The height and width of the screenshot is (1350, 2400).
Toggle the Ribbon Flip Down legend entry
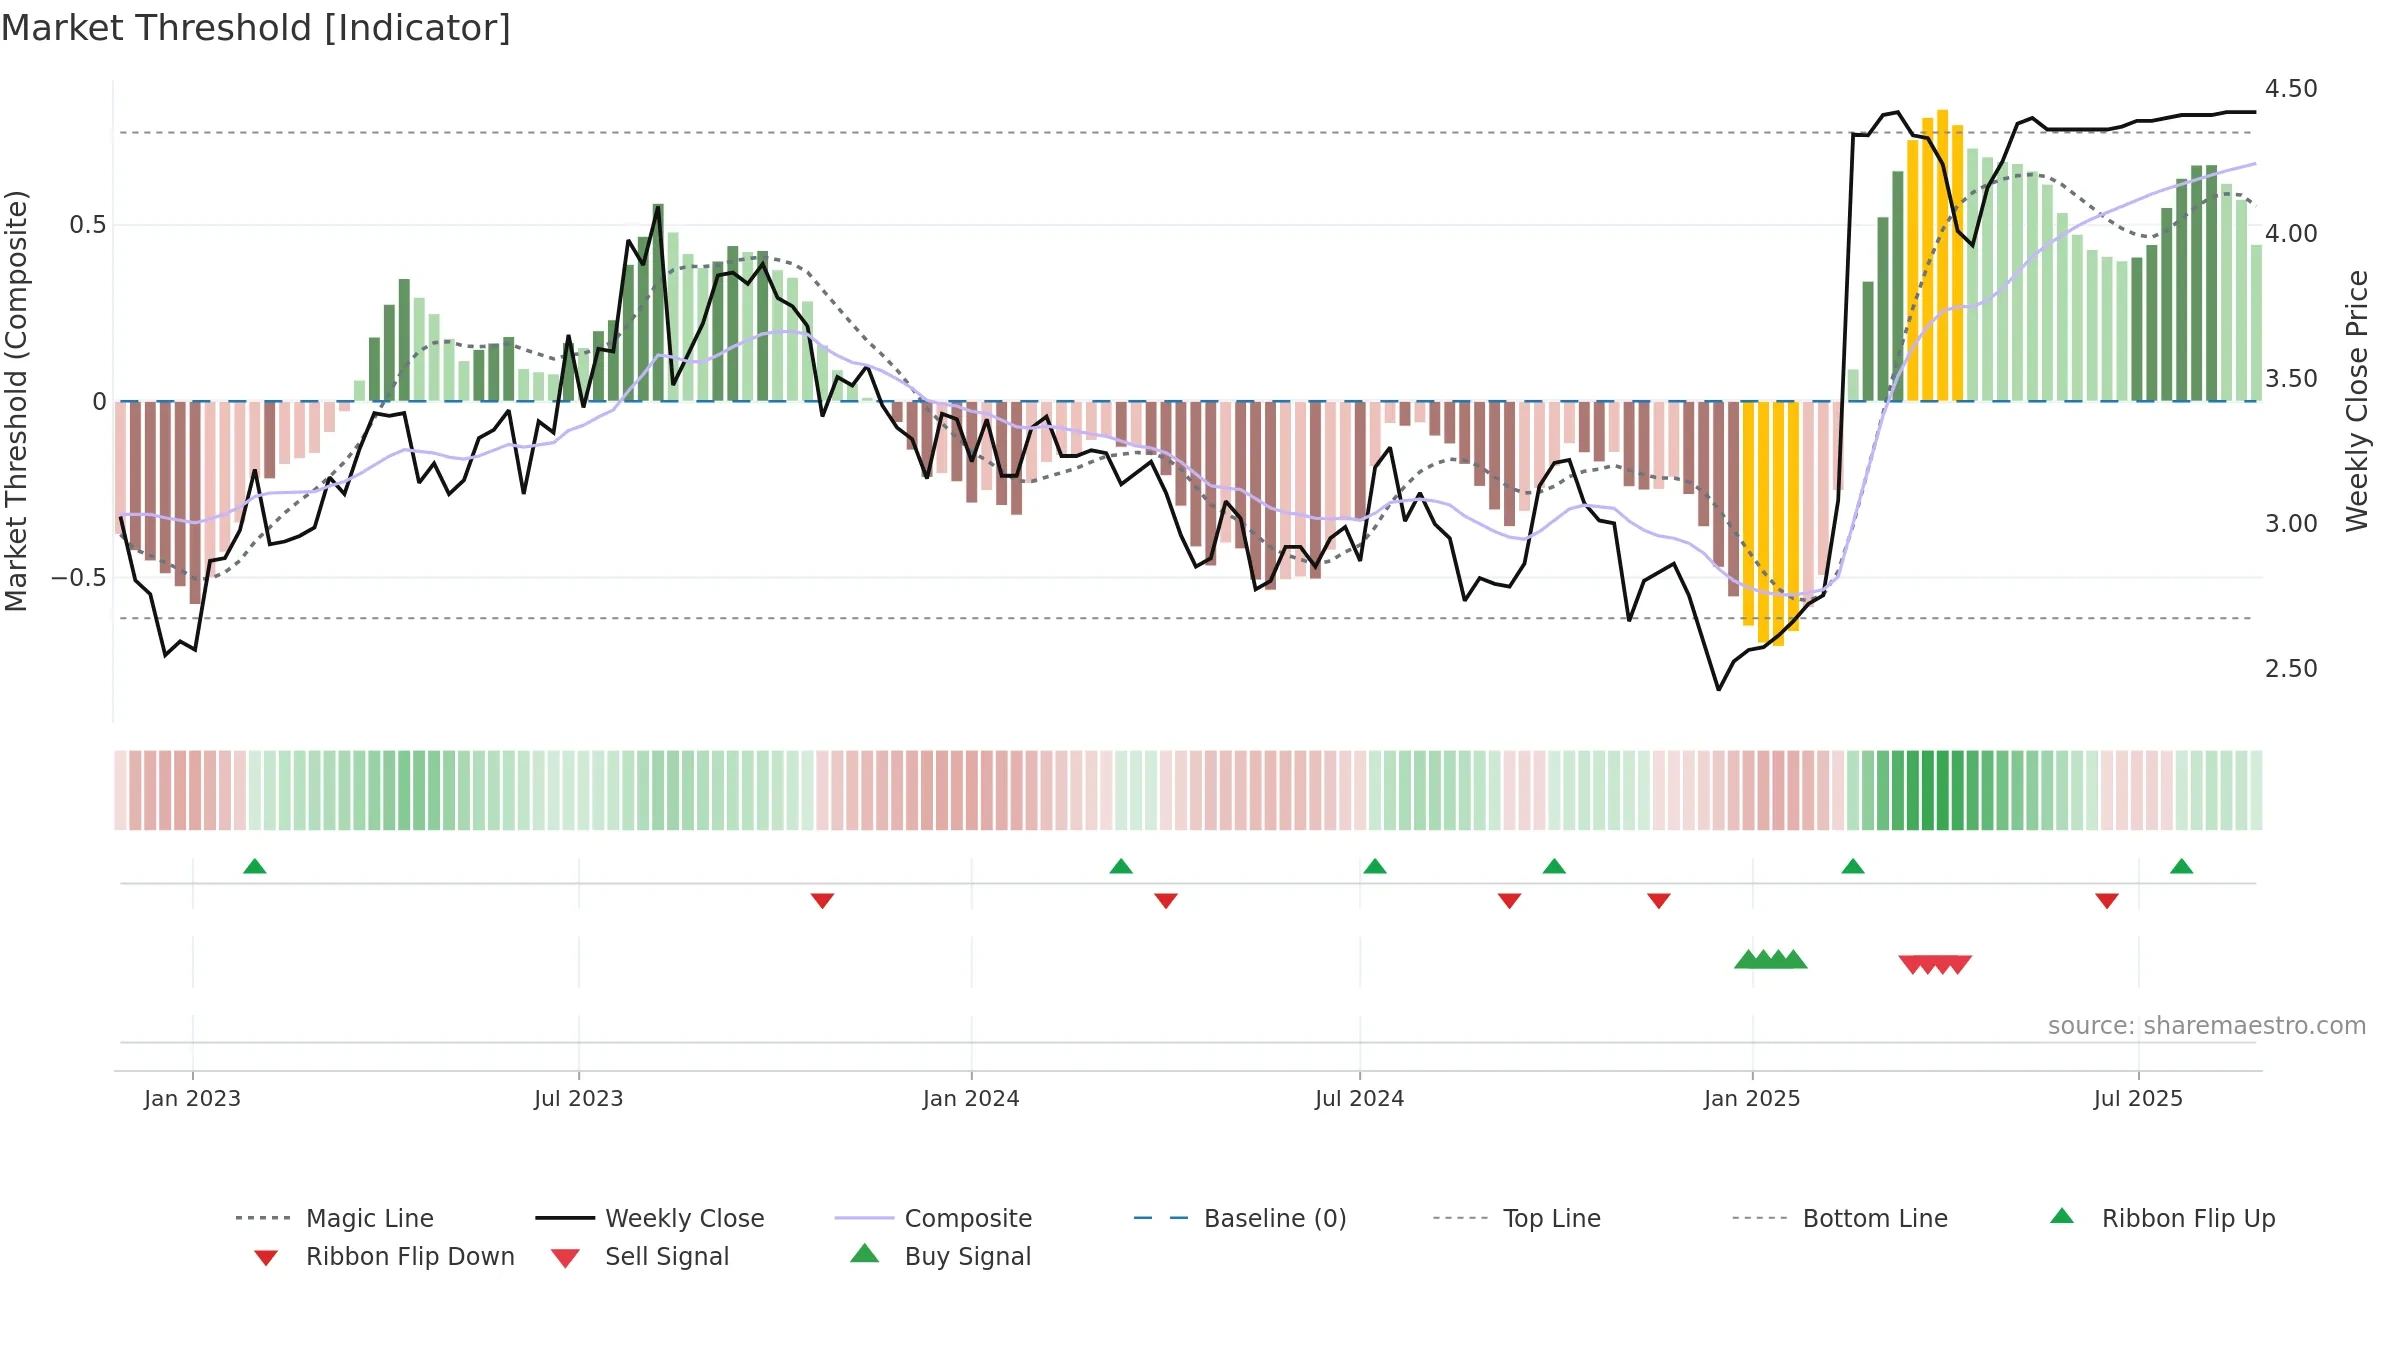click(383, 1256)
